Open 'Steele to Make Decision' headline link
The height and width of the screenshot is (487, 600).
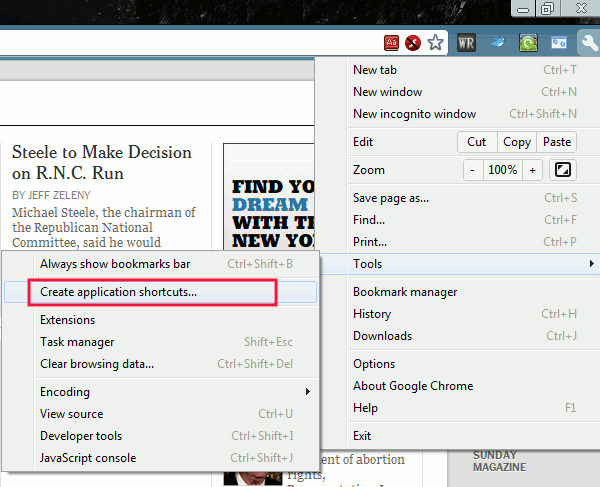click(101, 163)
